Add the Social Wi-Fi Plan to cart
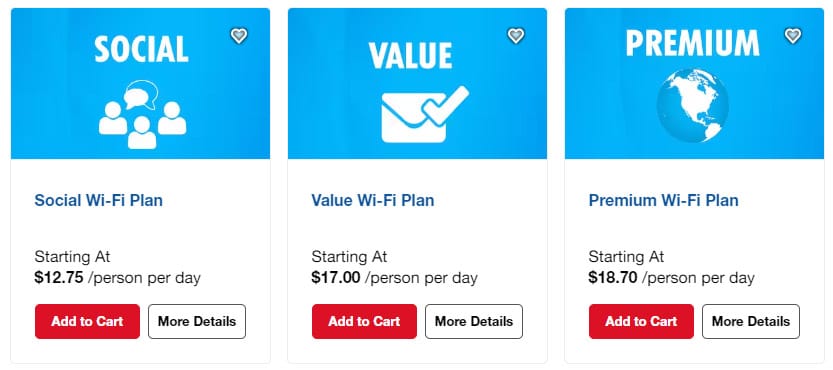The image size is (833, 370). (x=88, y=322)
